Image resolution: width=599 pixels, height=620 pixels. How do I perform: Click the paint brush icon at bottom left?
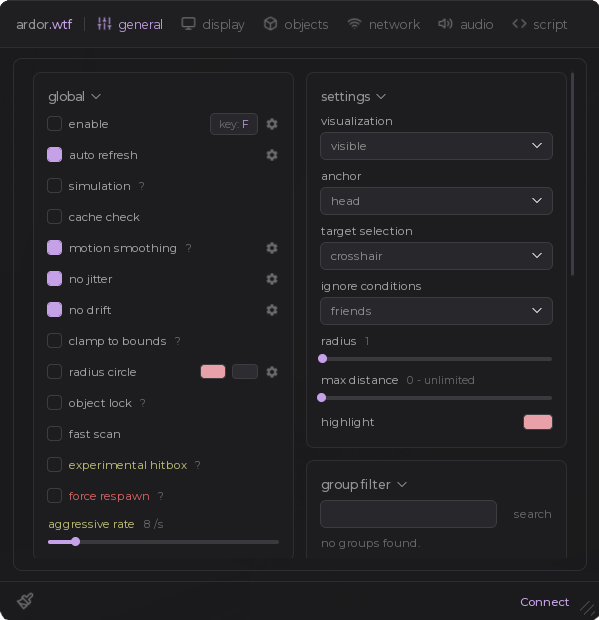(x=25, y=601)
